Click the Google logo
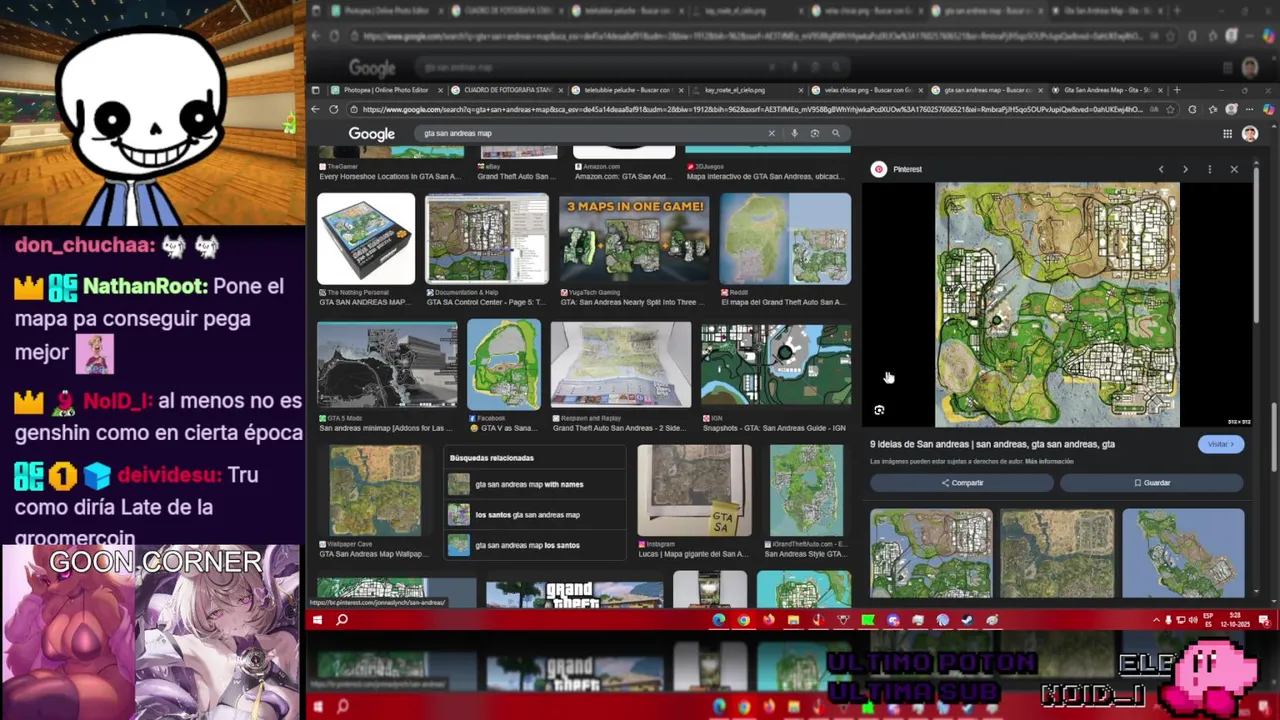This screenshot has height=720, width=1280. click(x=372, y=134)
